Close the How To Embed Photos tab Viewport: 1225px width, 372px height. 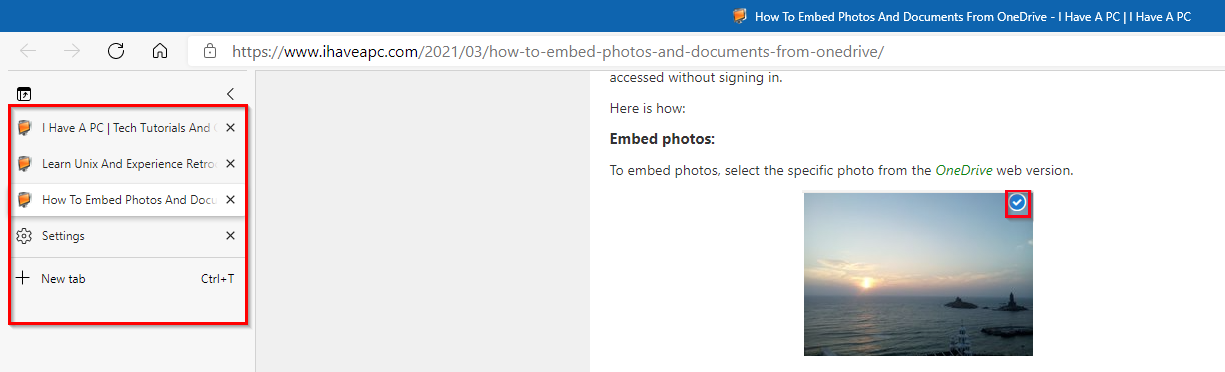(x=230, y=200)
